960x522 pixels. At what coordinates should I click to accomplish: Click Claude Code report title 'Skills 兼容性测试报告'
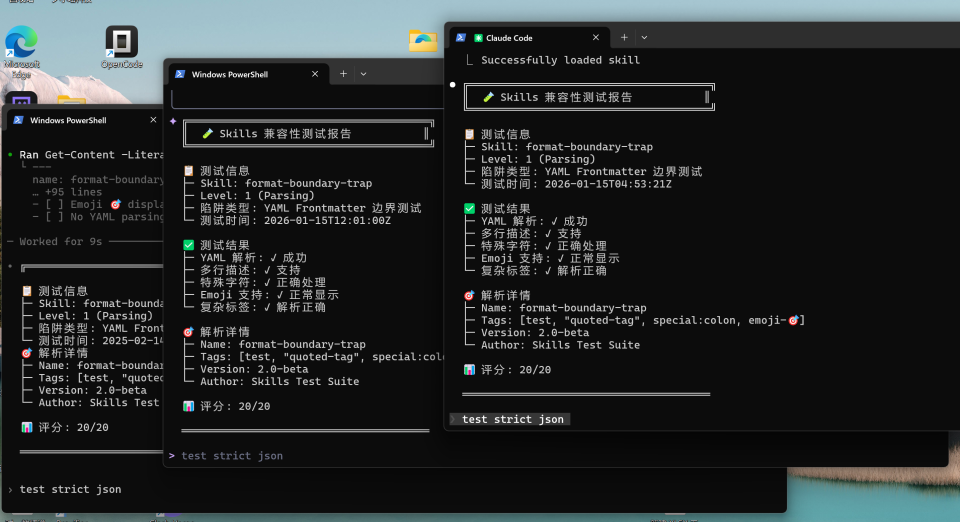566,97
